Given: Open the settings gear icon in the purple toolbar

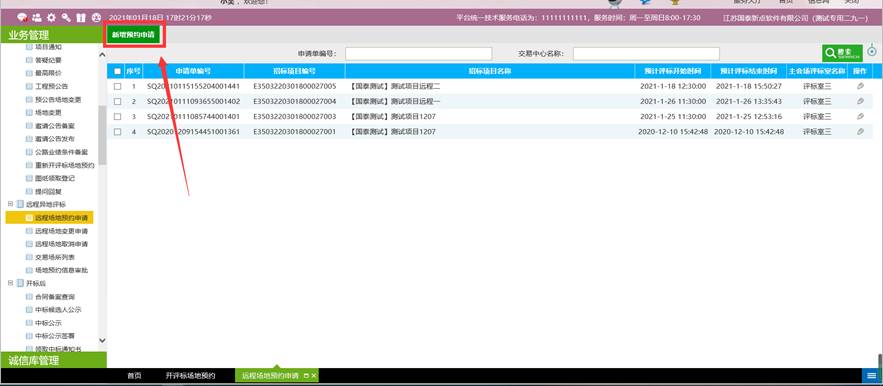Looking at the screenshot, I should coord(52,18).
